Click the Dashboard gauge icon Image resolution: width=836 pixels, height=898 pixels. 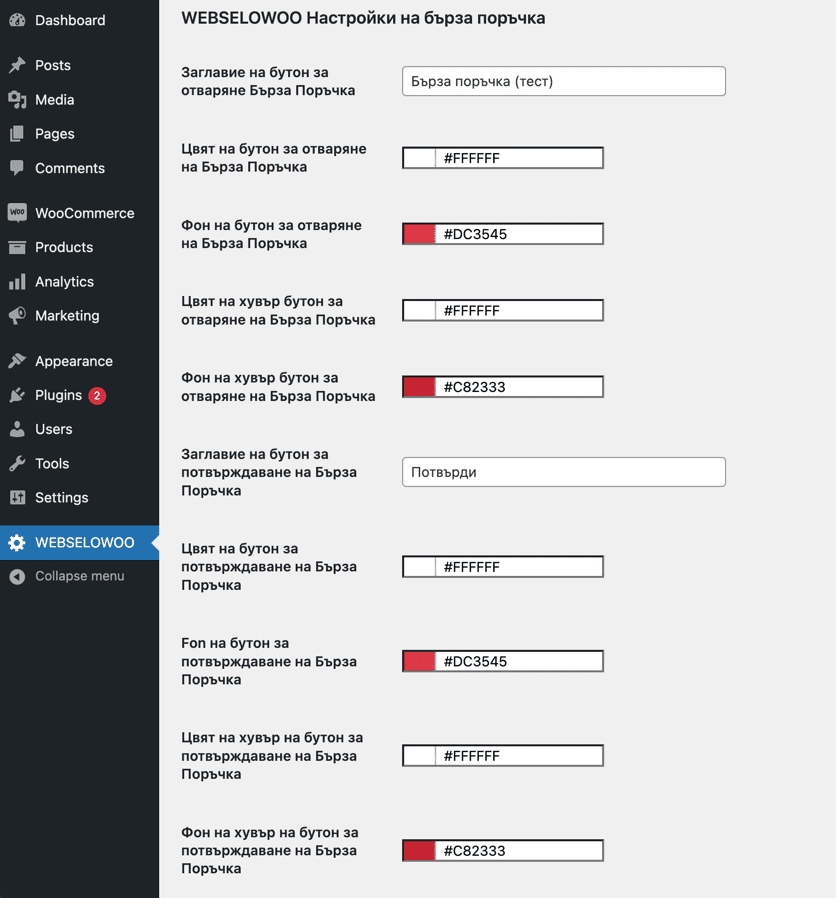(x=17, y=20)
